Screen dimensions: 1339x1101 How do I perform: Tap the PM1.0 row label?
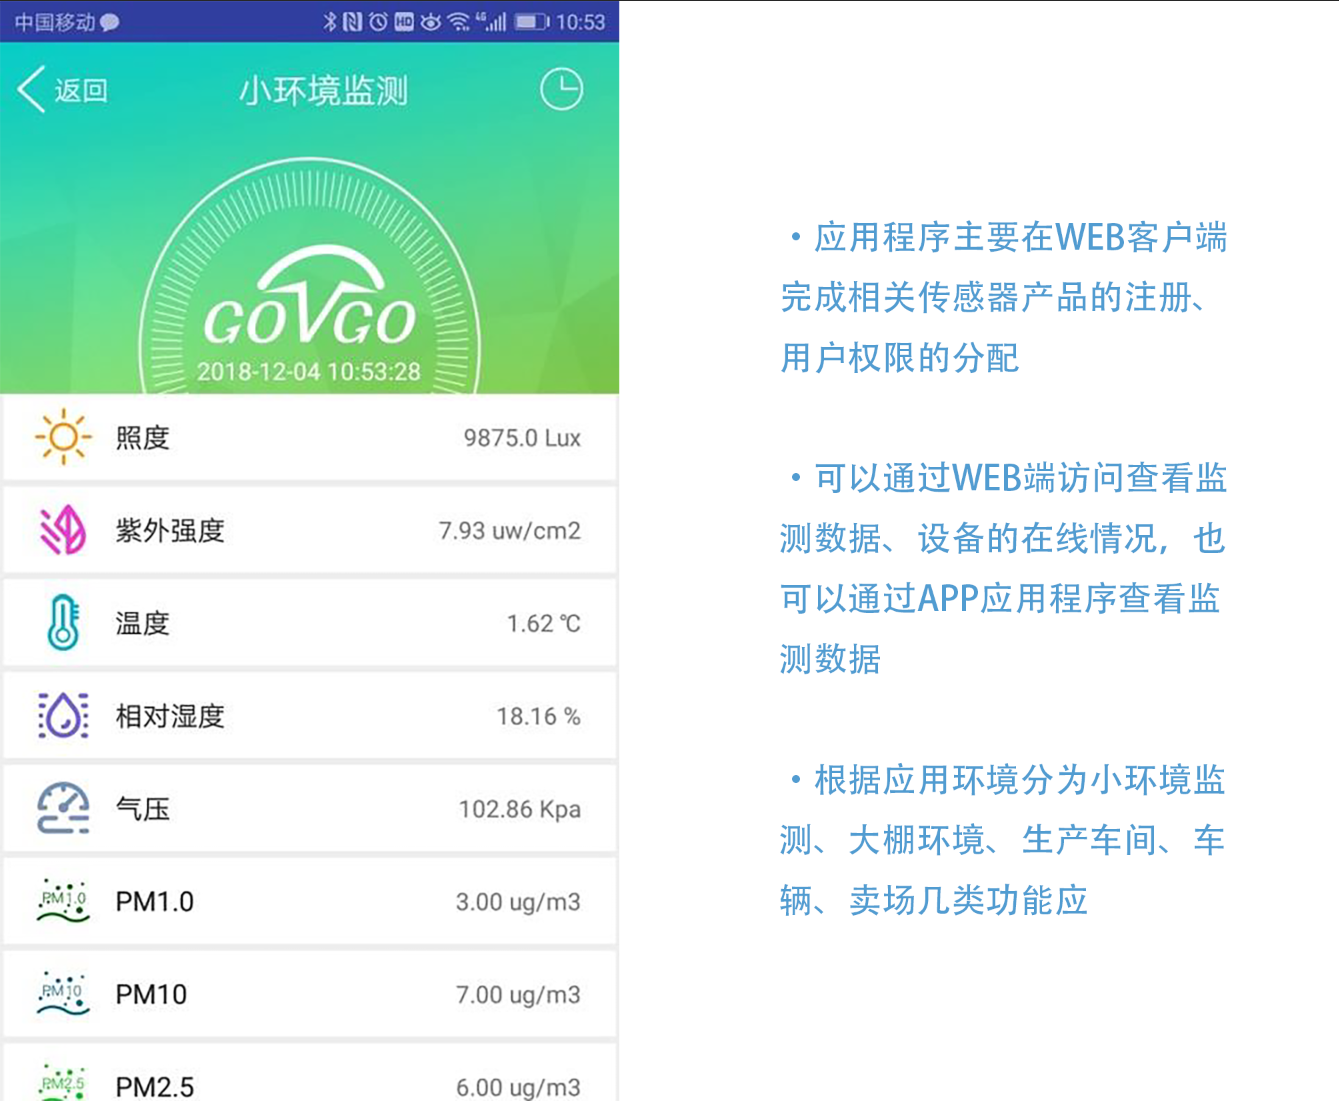coord(155,902)
